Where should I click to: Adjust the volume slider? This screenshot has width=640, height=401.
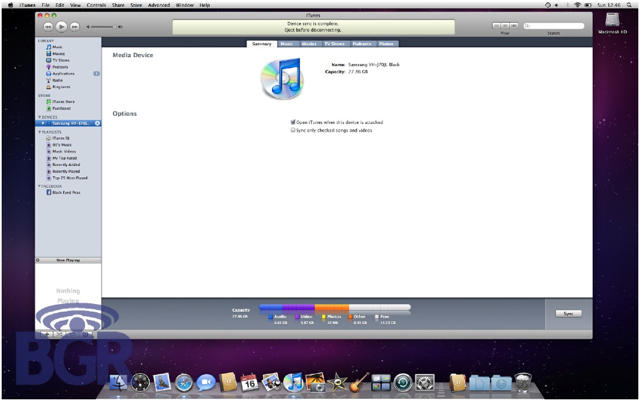click(107, 25)
